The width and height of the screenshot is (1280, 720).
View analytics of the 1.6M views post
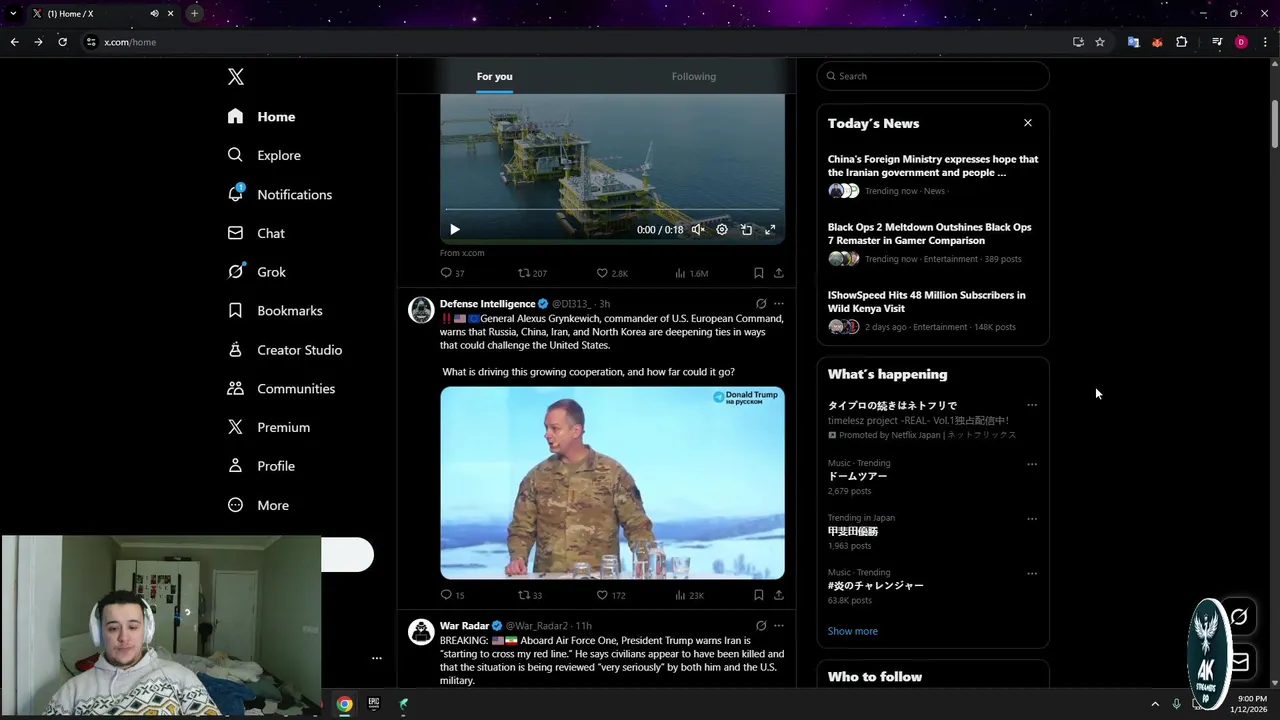coord(692,273)
